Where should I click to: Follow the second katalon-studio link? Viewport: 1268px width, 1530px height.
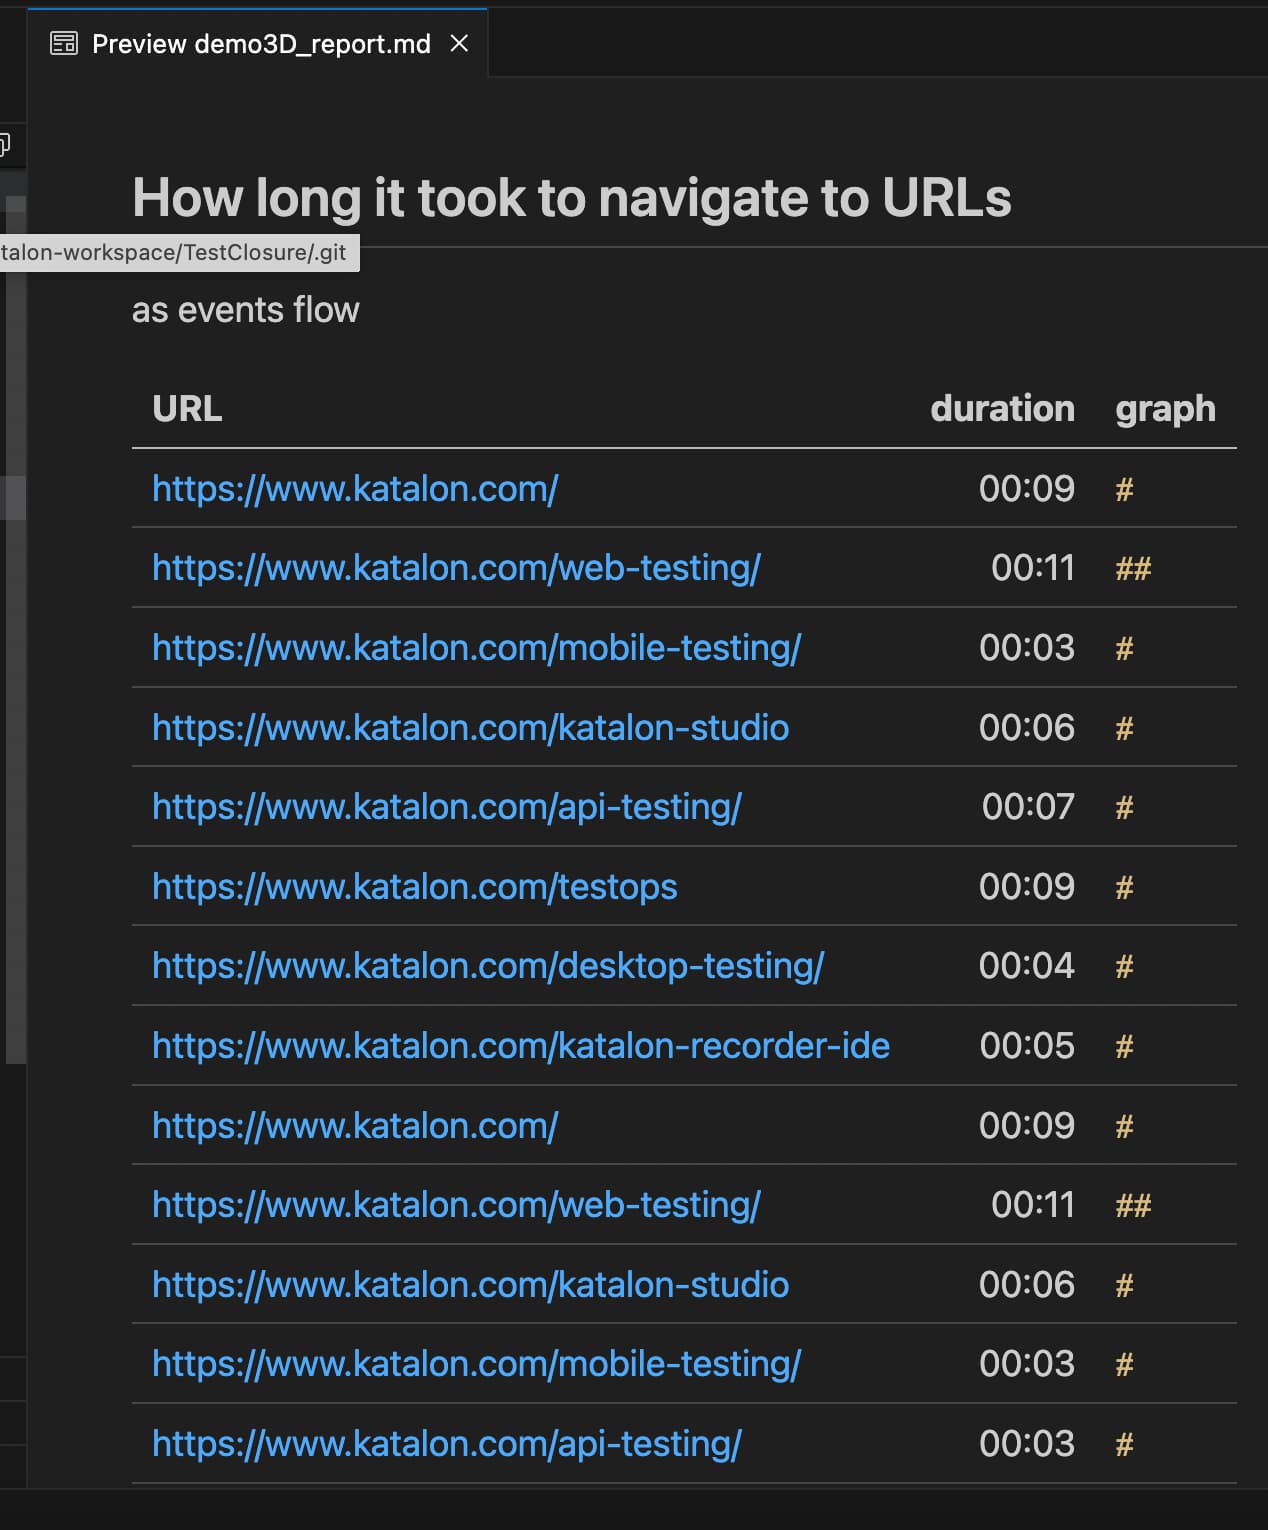(x=470, y=1285)
